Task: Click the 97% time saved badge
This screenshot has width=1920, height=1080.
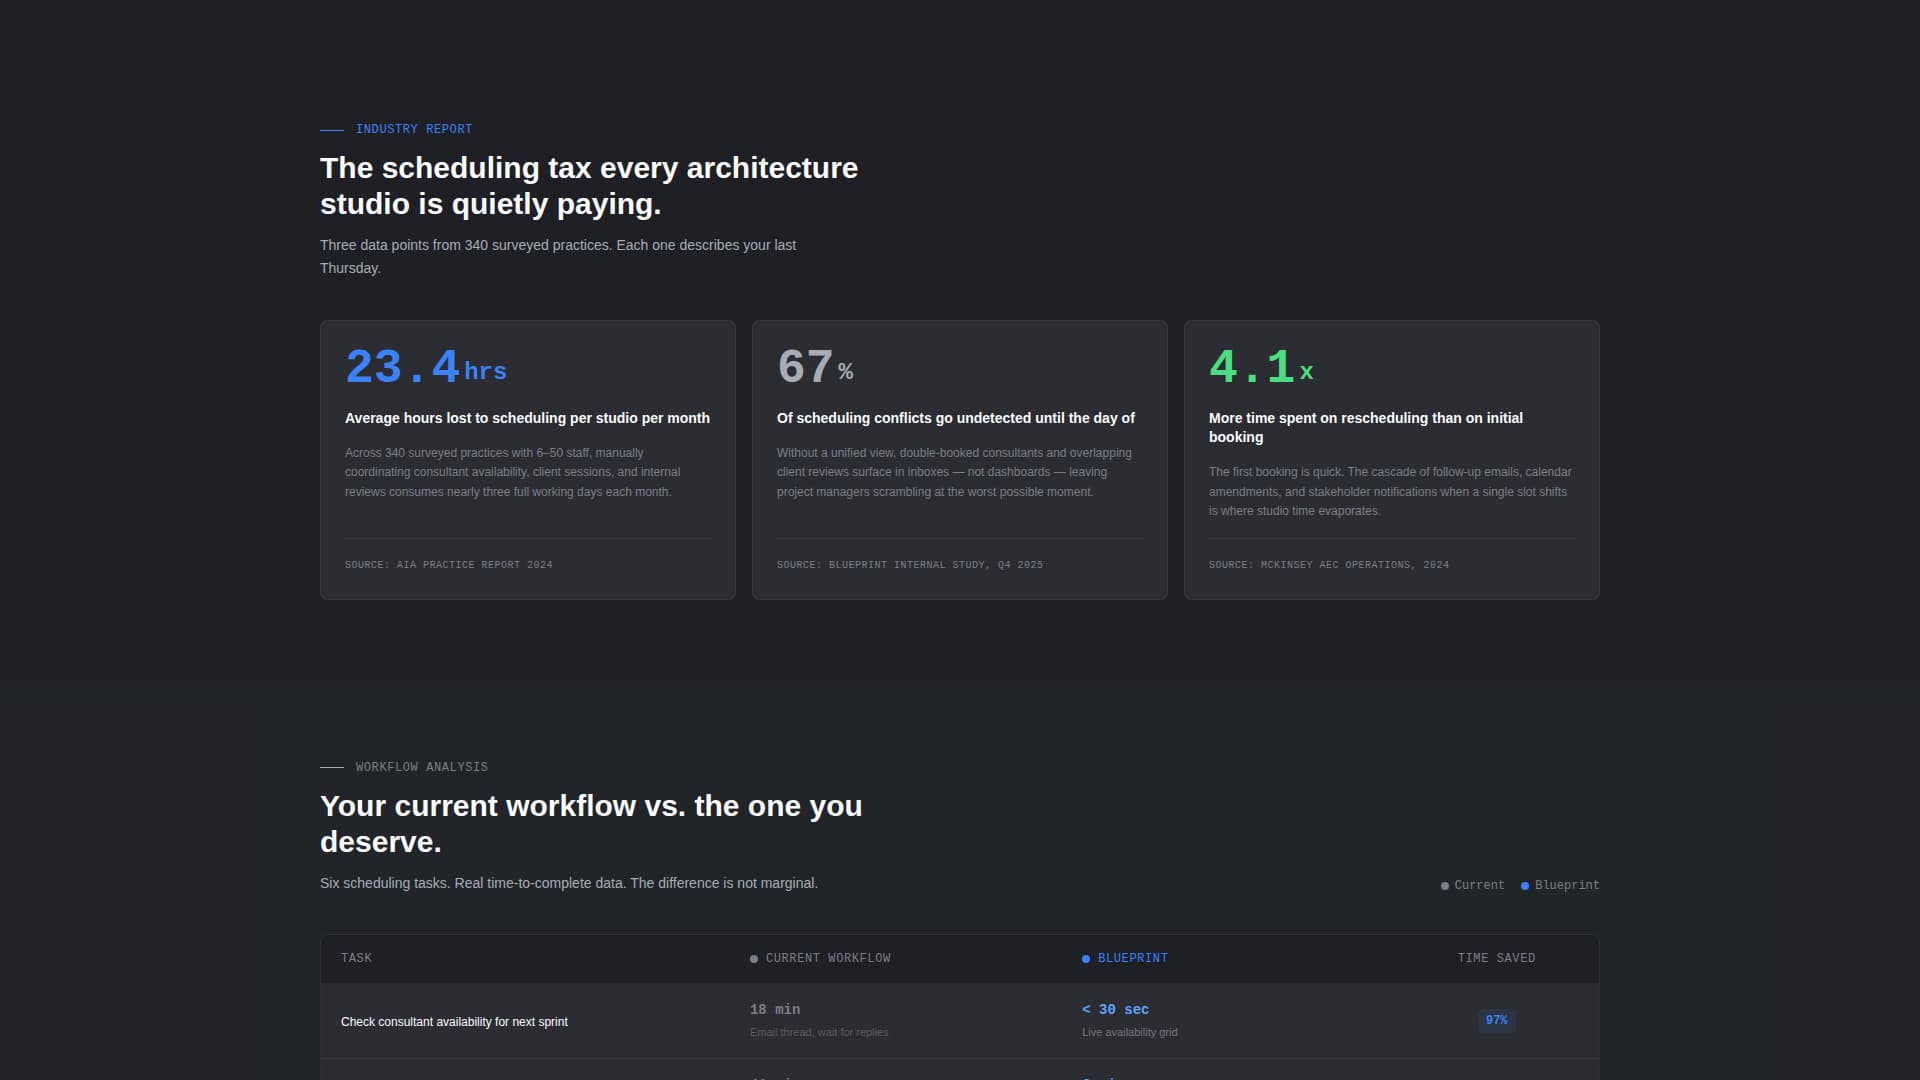Action: pos(1496,1020)
